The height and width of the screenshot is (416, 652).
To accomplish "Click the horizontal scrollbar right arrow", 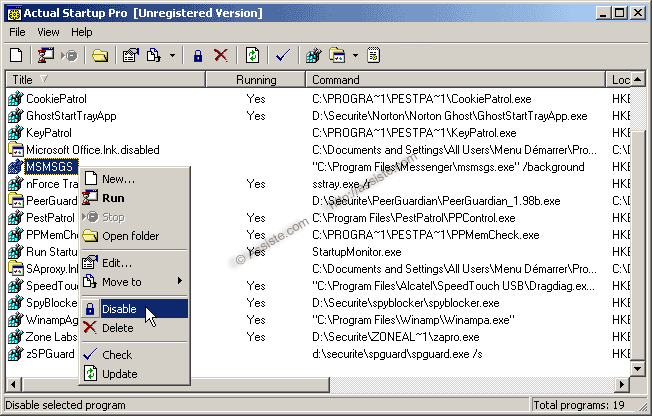I will coord(622,384).
